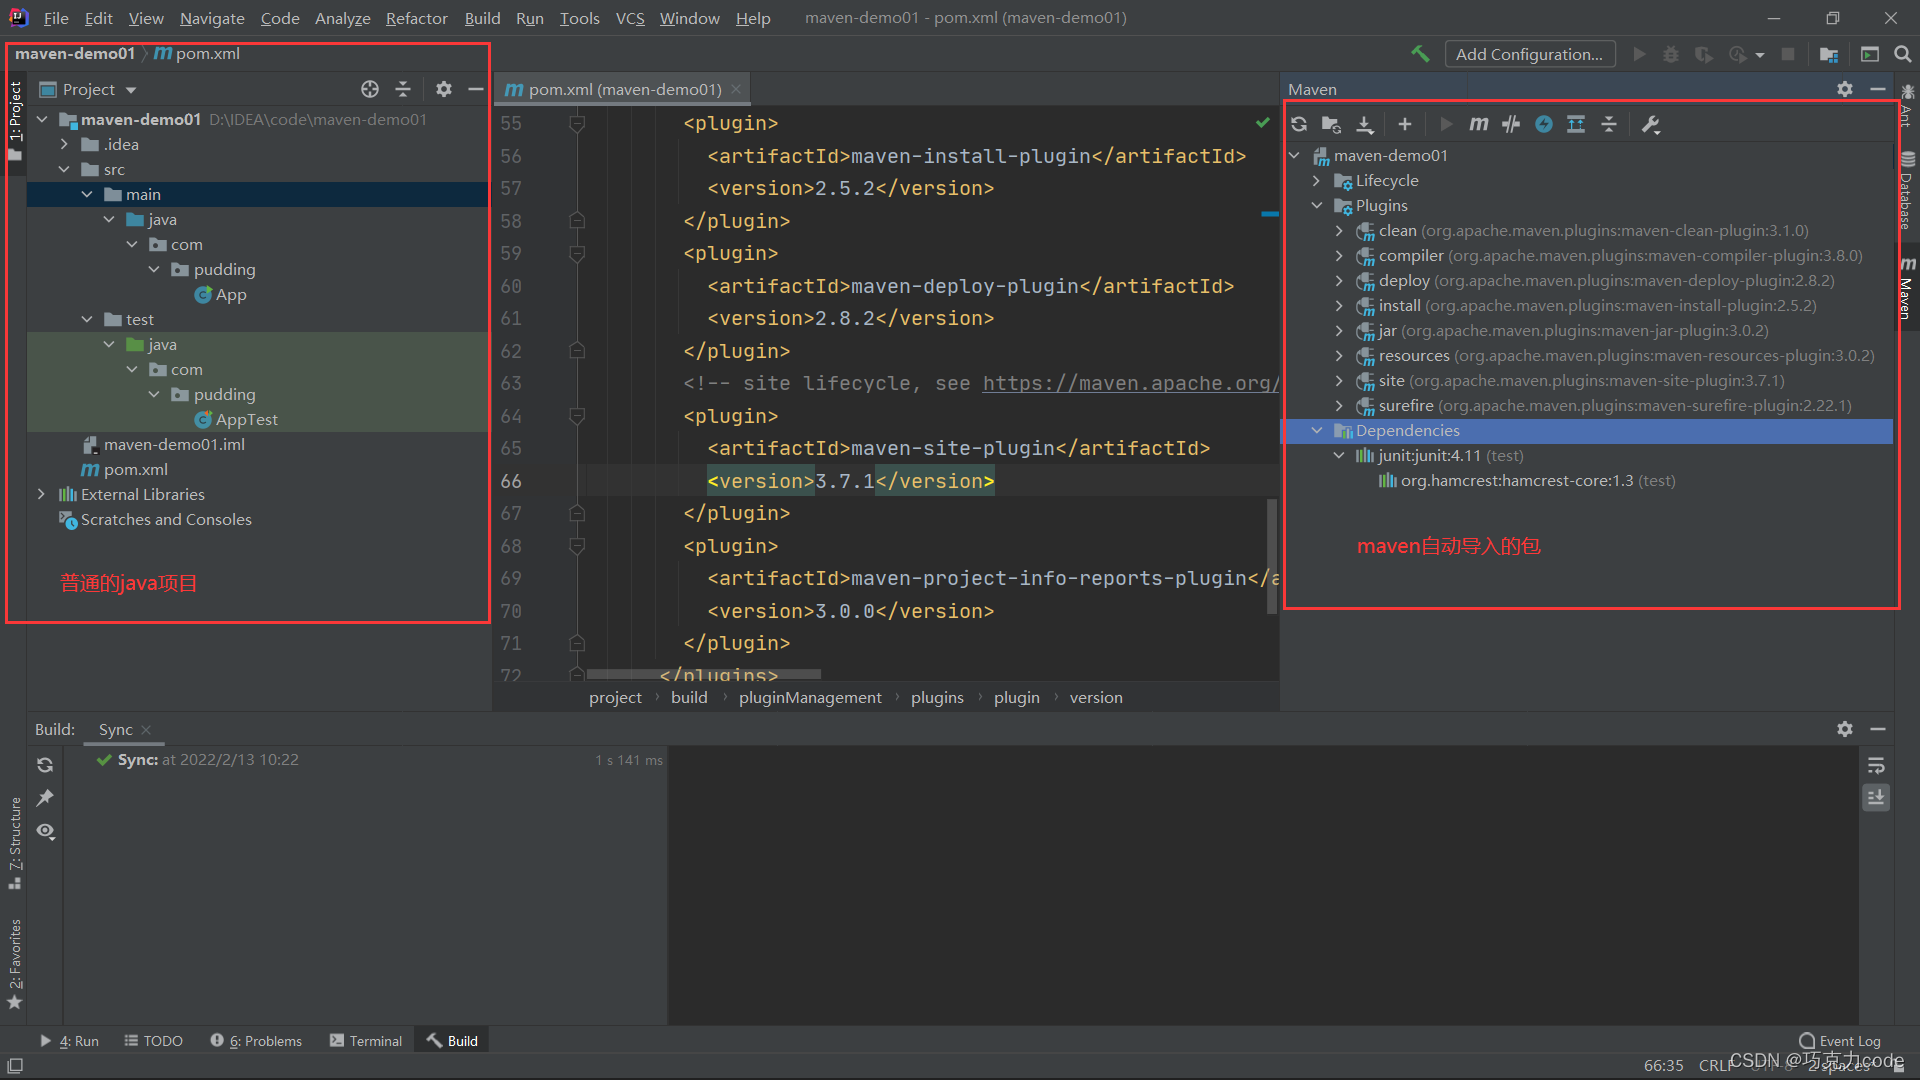Collapse the test folder

point(87,319)
